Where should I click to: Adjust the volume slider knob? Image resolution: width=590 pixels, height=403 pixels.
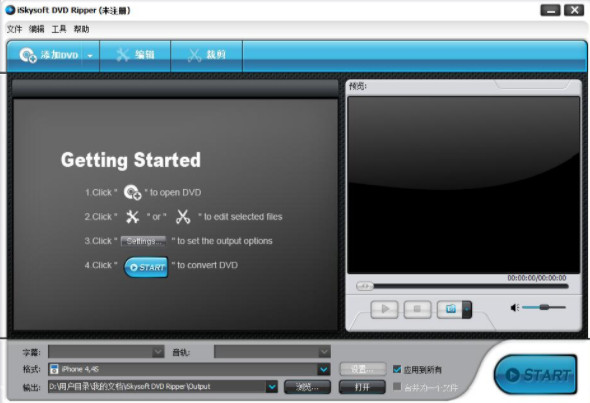[x=544, y=307]
